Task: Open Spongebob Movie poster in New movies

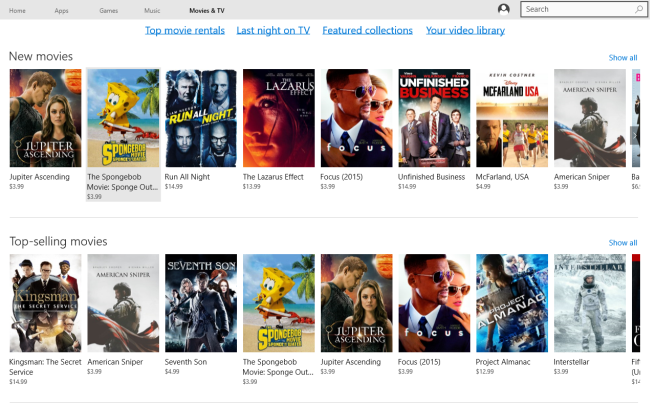Action: pyautogui.click(x=123, y=118)
